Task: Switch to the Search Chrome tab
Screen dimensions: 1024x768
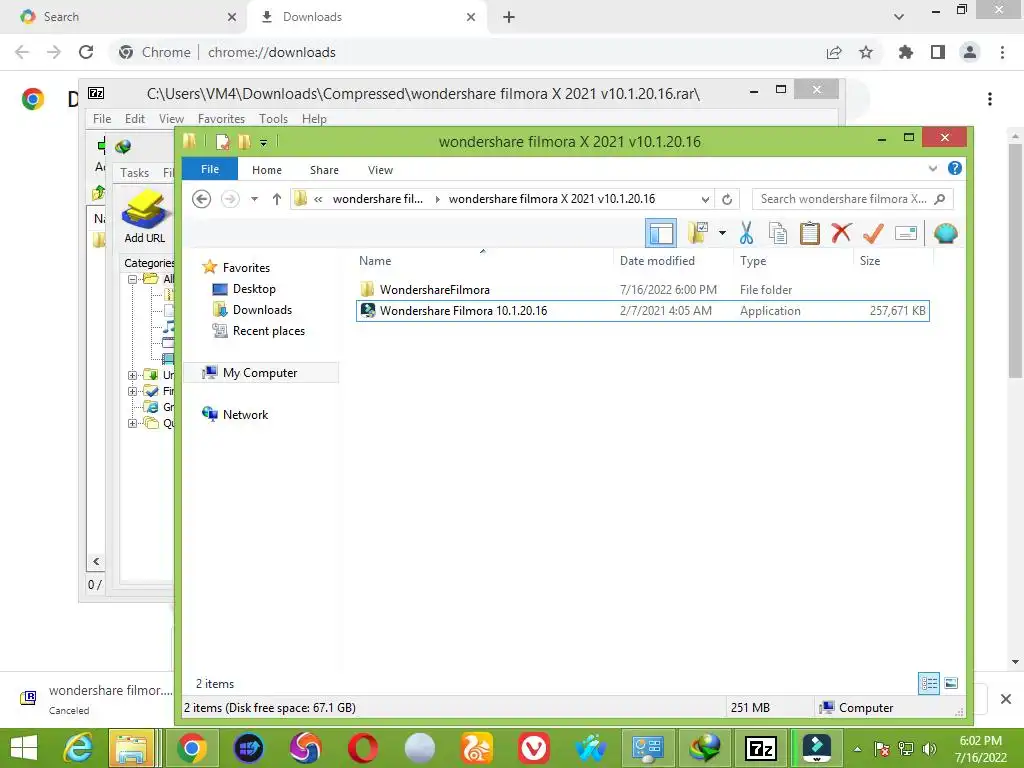Action: tap(124, 17)
